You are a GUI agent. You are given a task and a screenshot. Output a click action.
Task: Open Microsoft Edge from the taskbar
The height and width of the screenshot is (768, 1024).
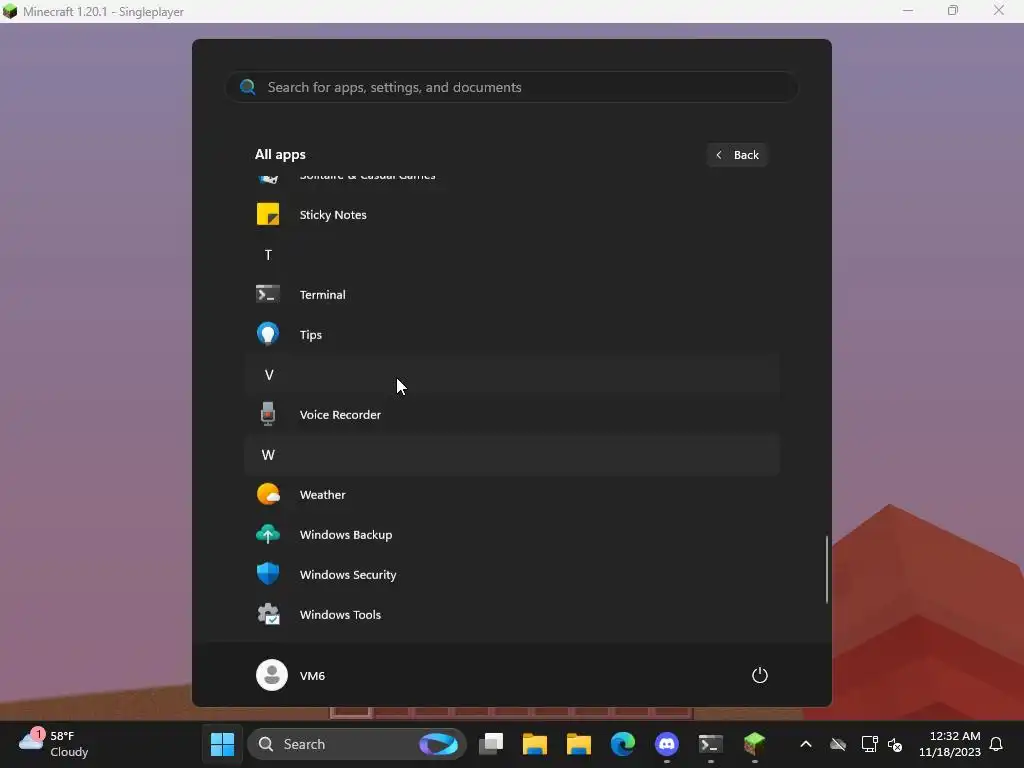pos(622,744)
